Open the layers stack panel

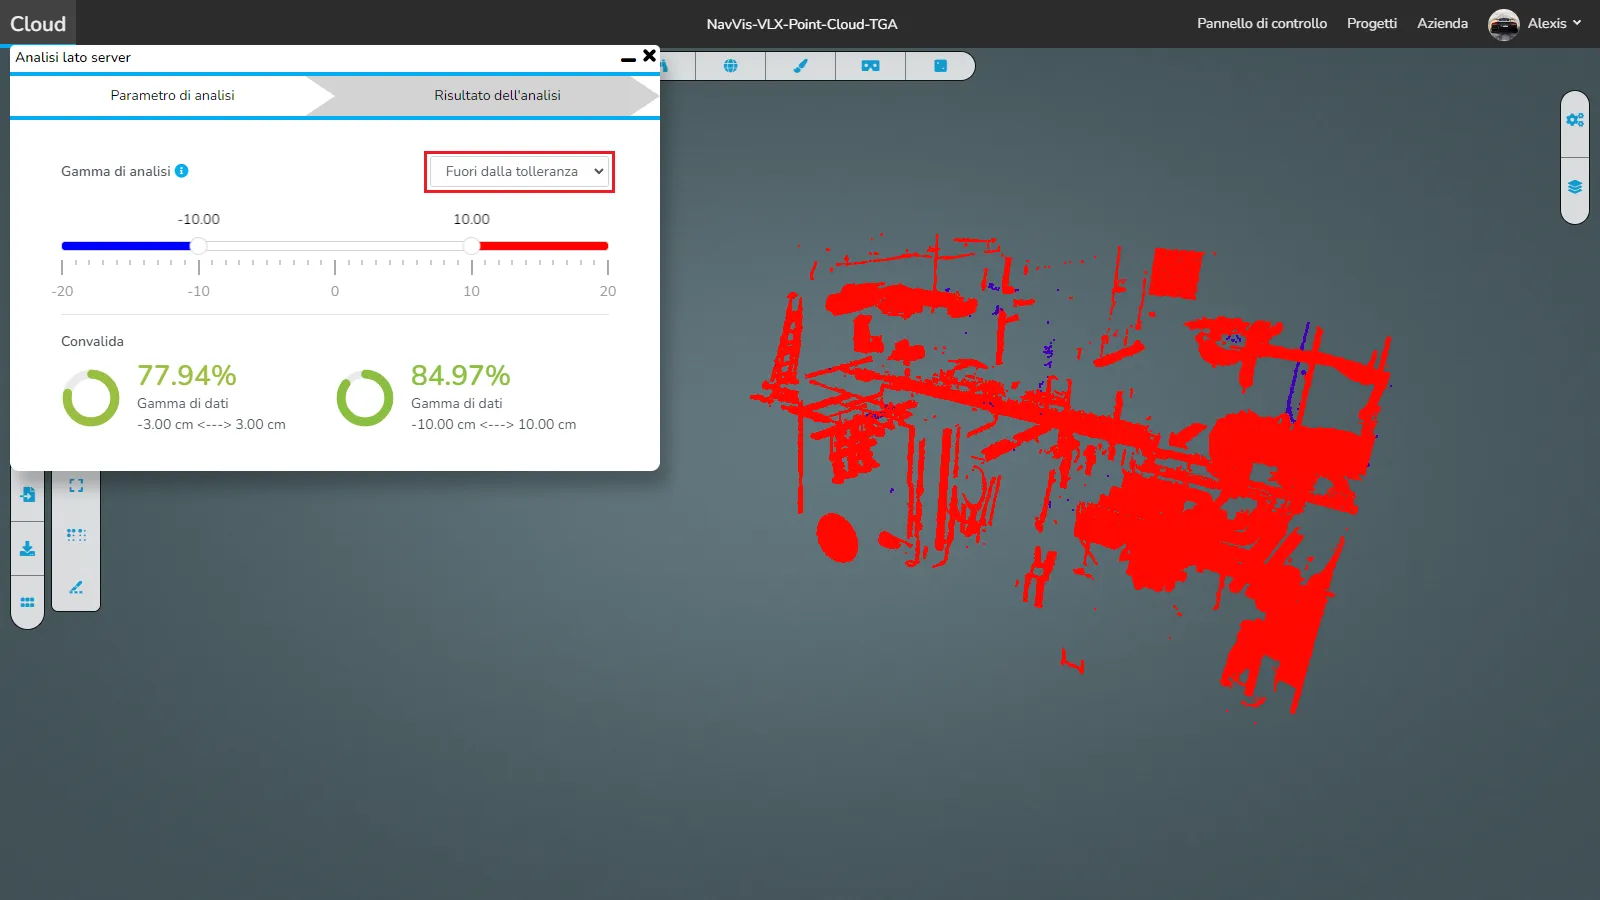(1575, 187)
